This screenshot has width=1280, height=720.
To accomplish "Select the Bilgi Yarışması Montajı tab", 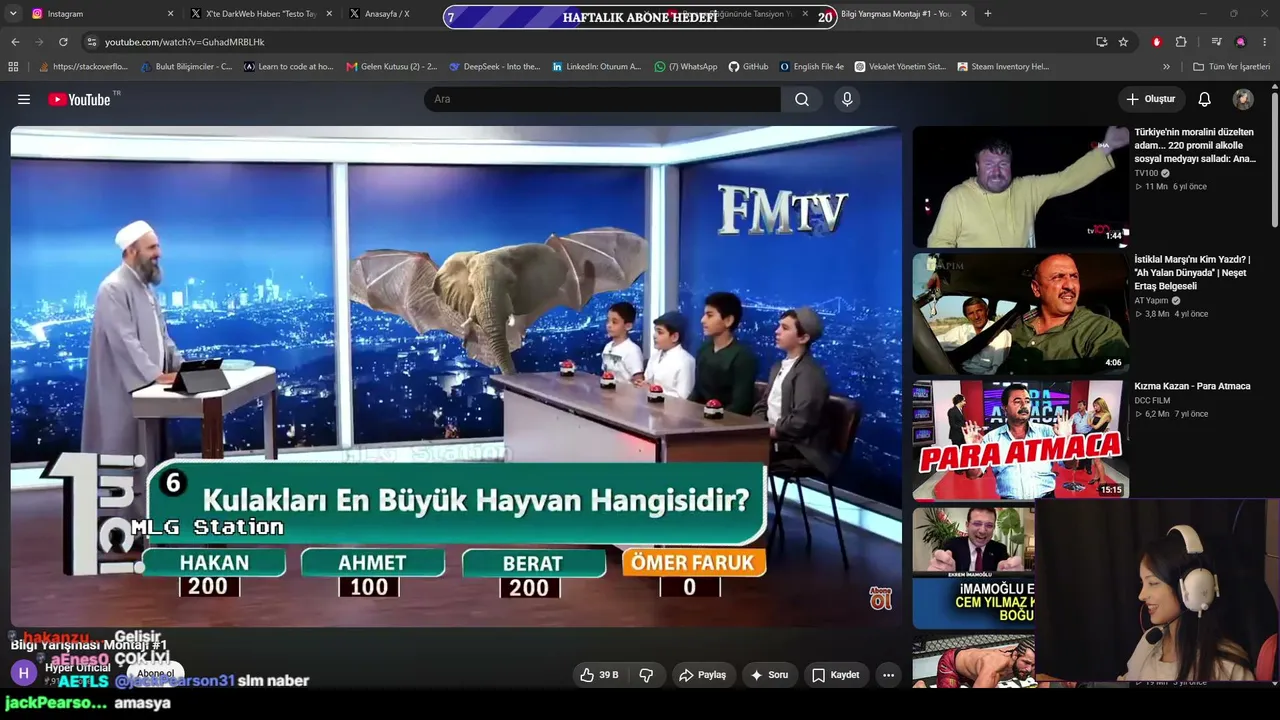I will pos(895,14).
